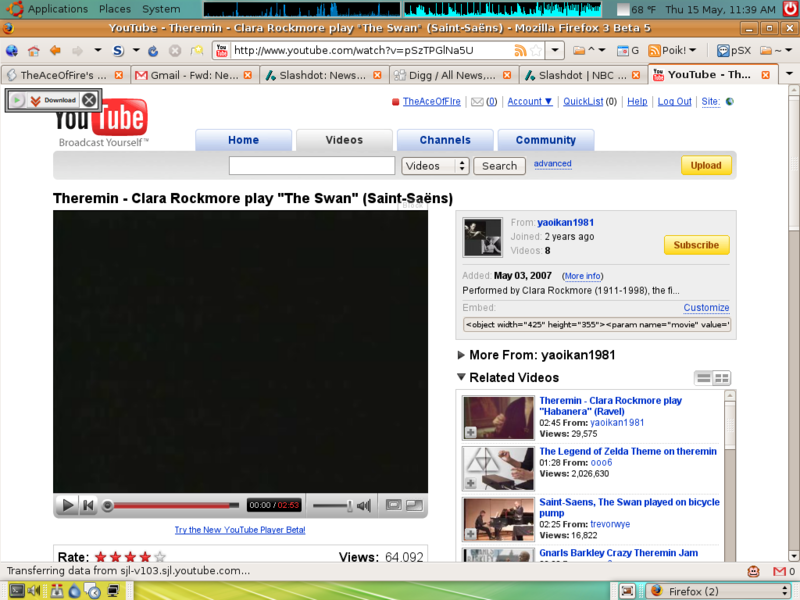
Task: Click the volume speaker in the bottom panel
Action: [x=34, y=591]
